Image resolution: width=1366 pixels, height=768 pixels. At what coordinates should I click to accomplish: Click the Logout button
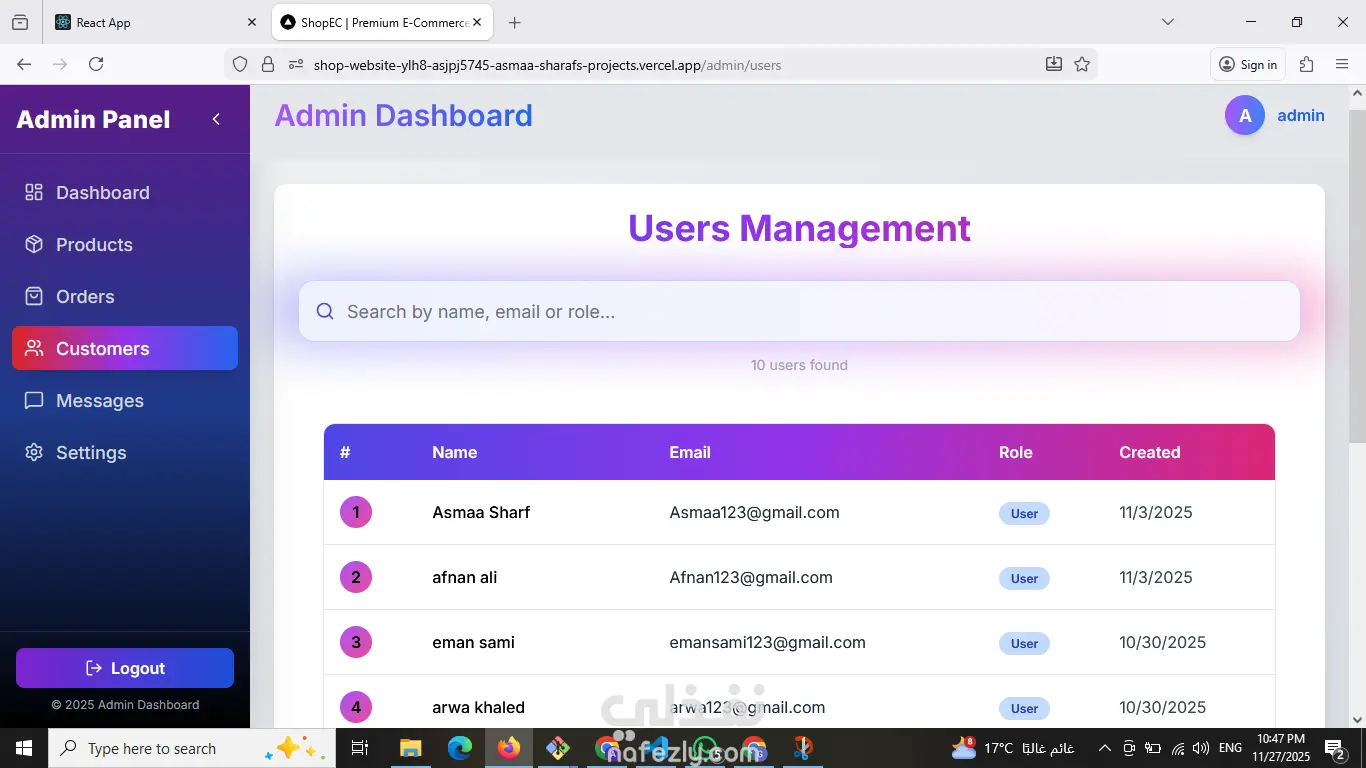(125, 668)
